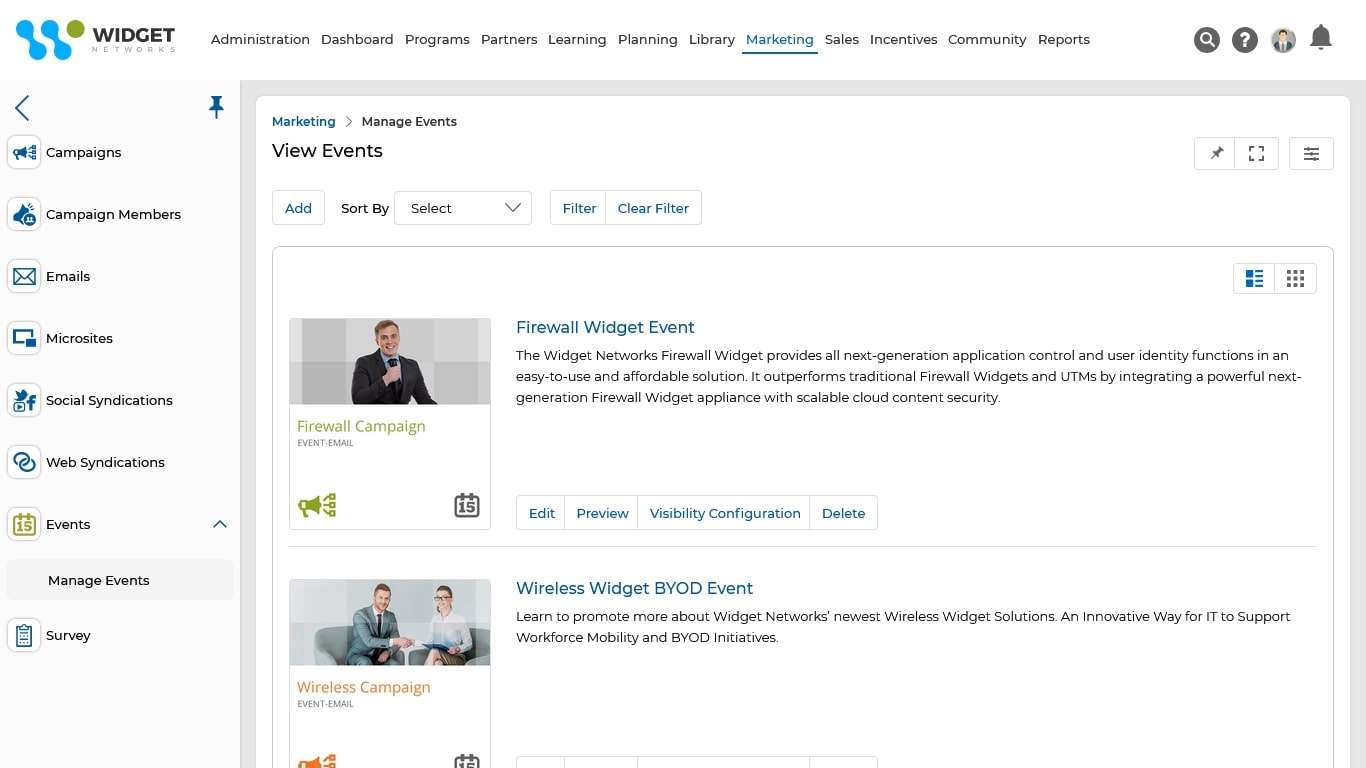Select the Social Syndications icon
1366x768 pixels.
[23, 400]
